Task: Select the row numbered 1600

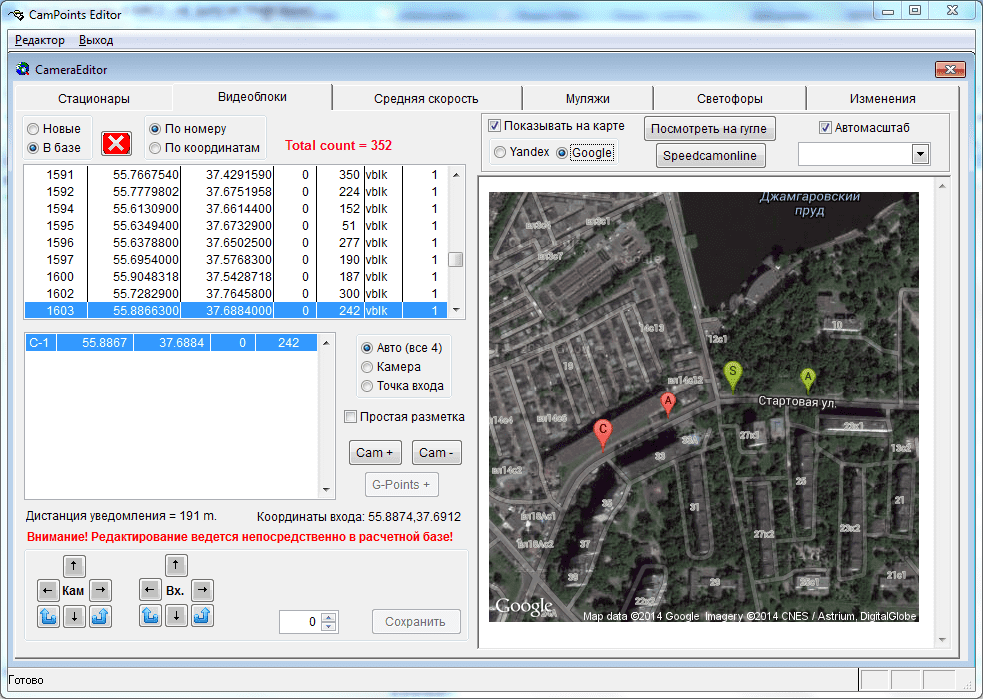Action: pyautogui.click(x=236, y=276)
